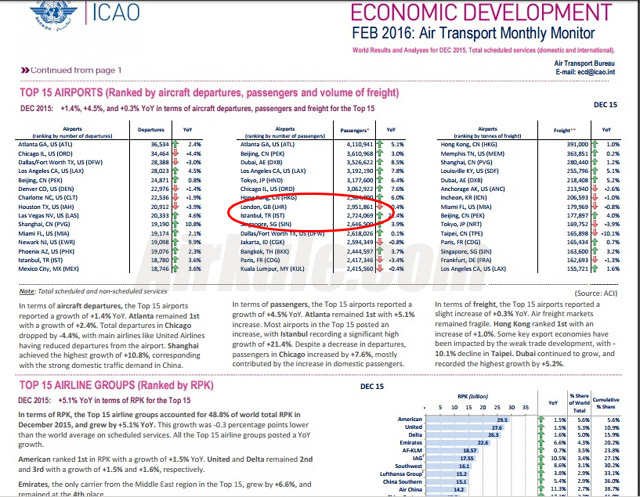
Task: Click the Lufthansa Group label in chart
Action: [x=400, y=474]
